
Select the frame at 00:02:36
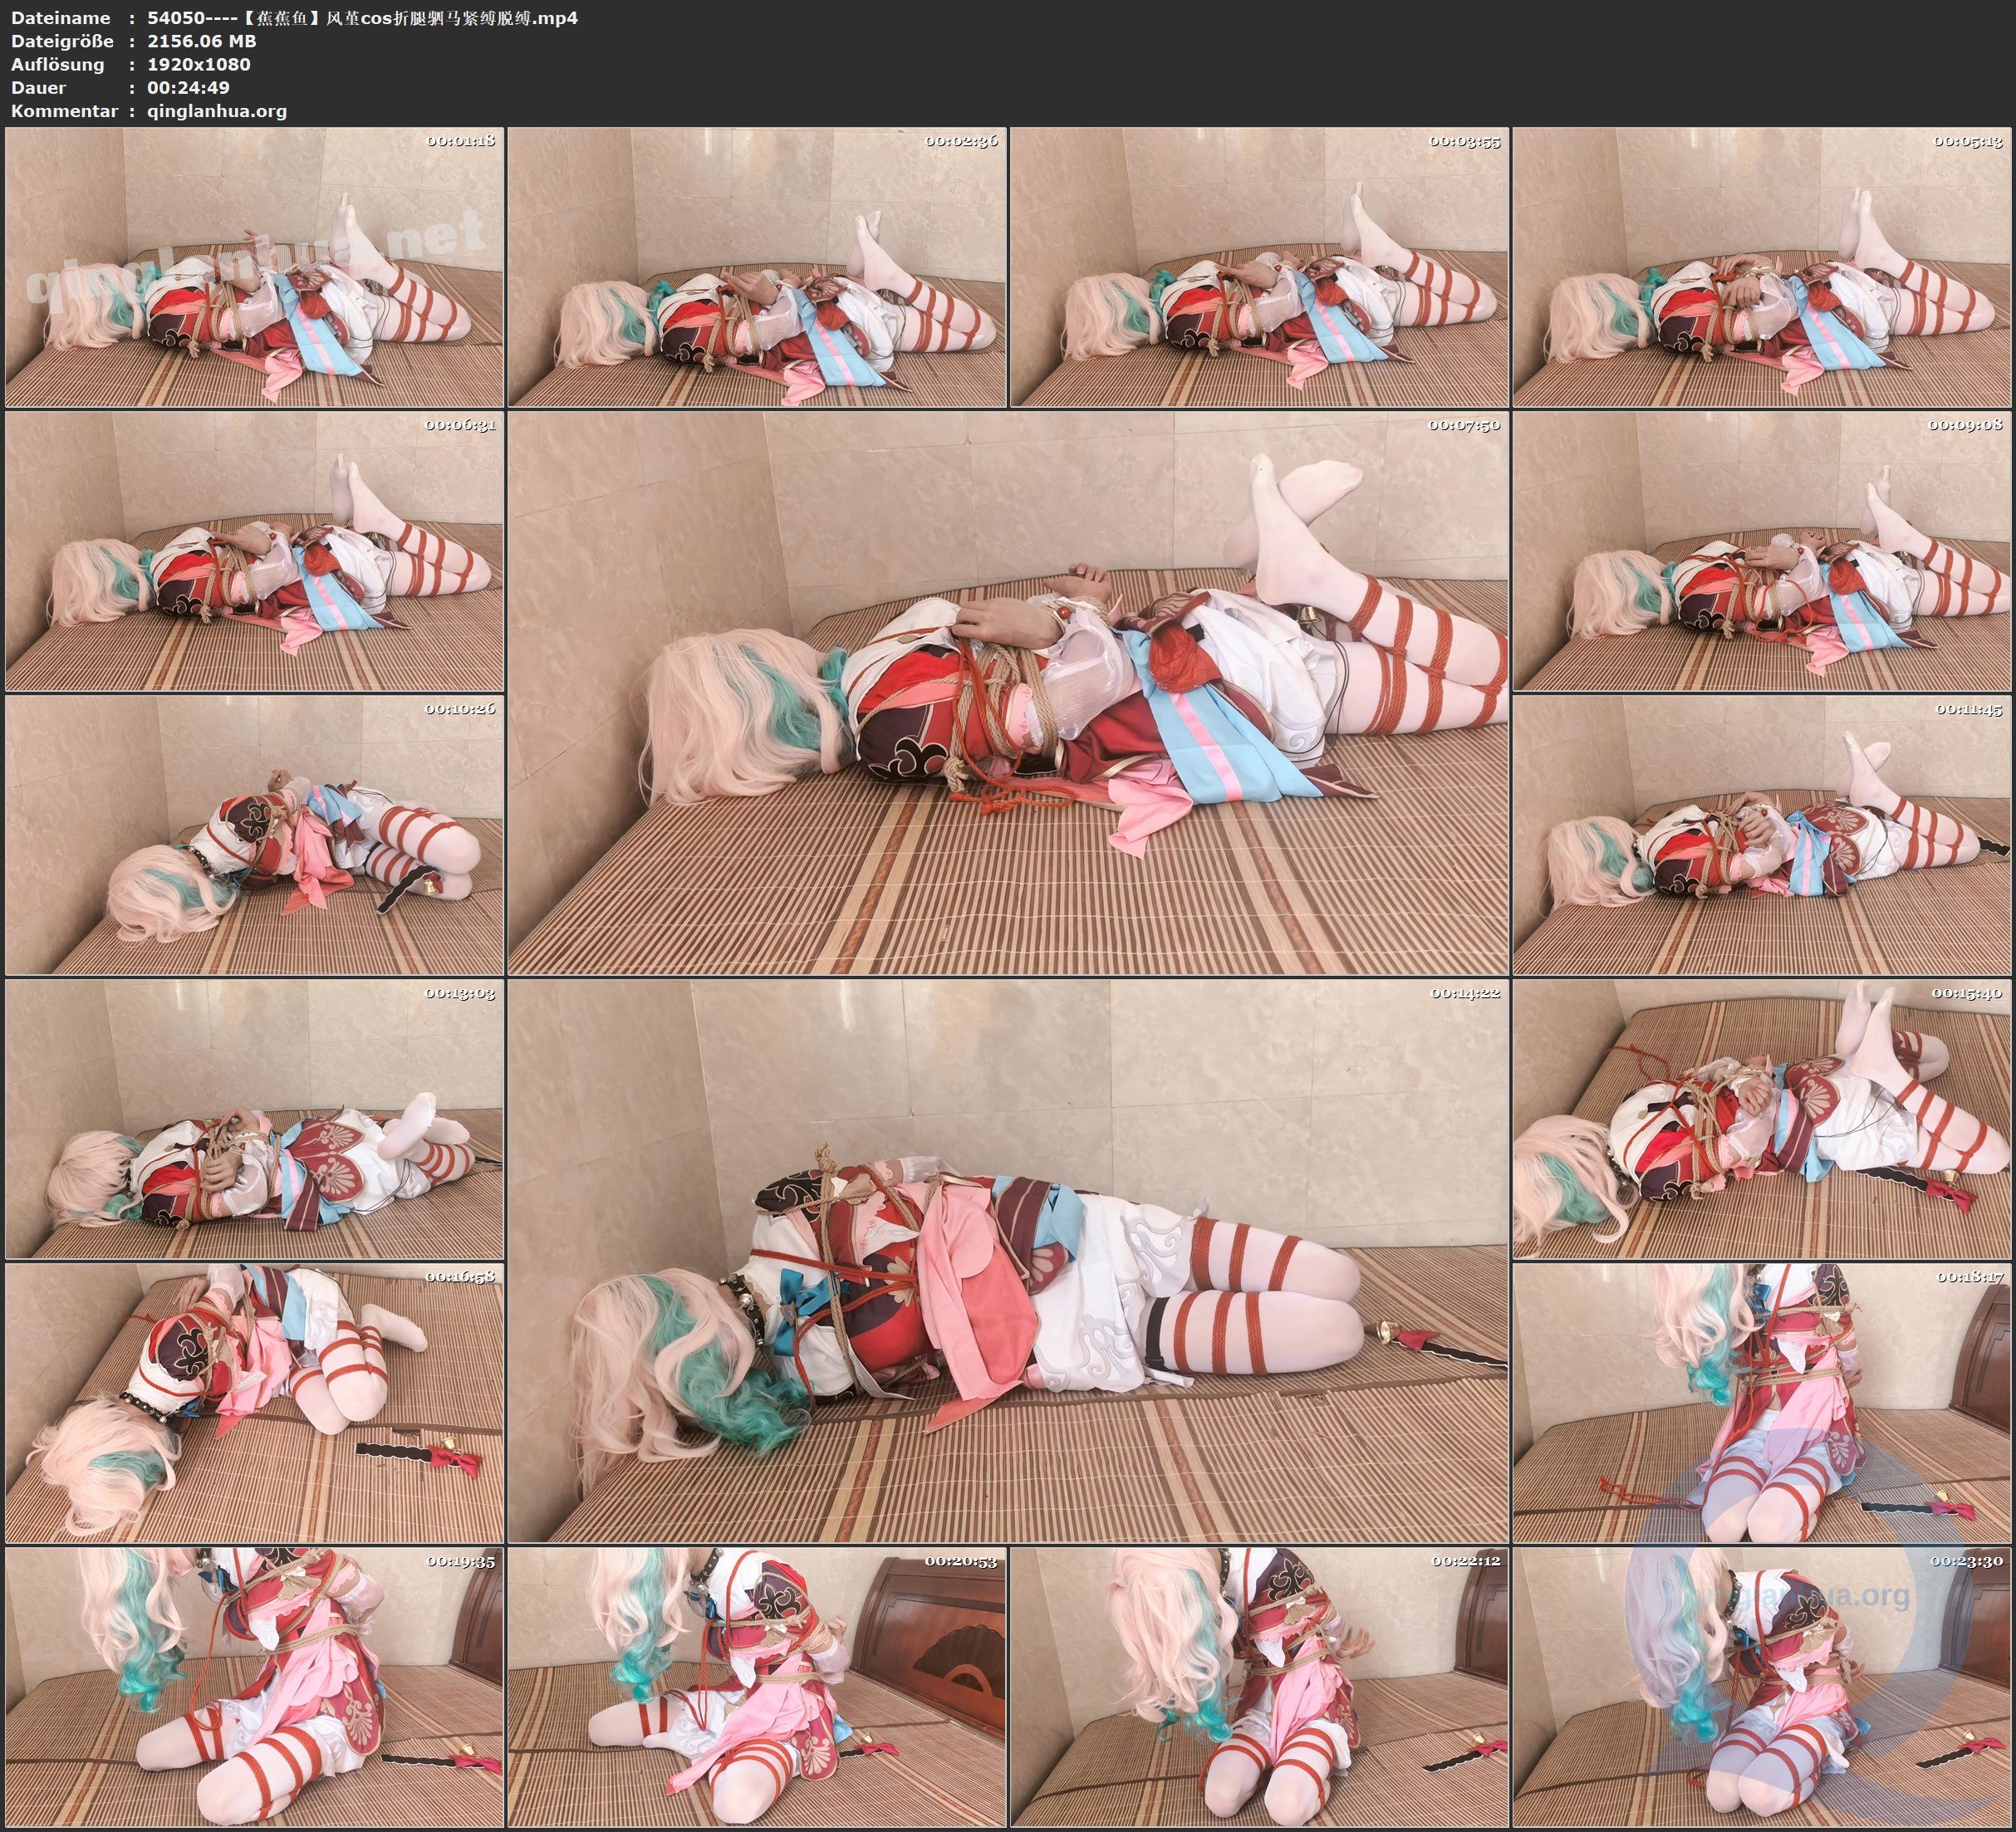[757, 267]
